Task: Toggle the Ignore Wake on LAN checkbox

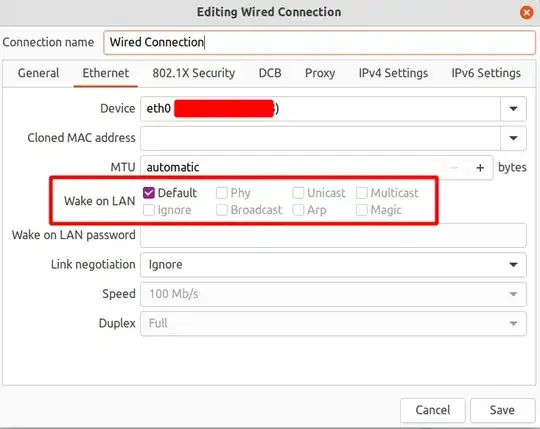Action: pos(148,210)
